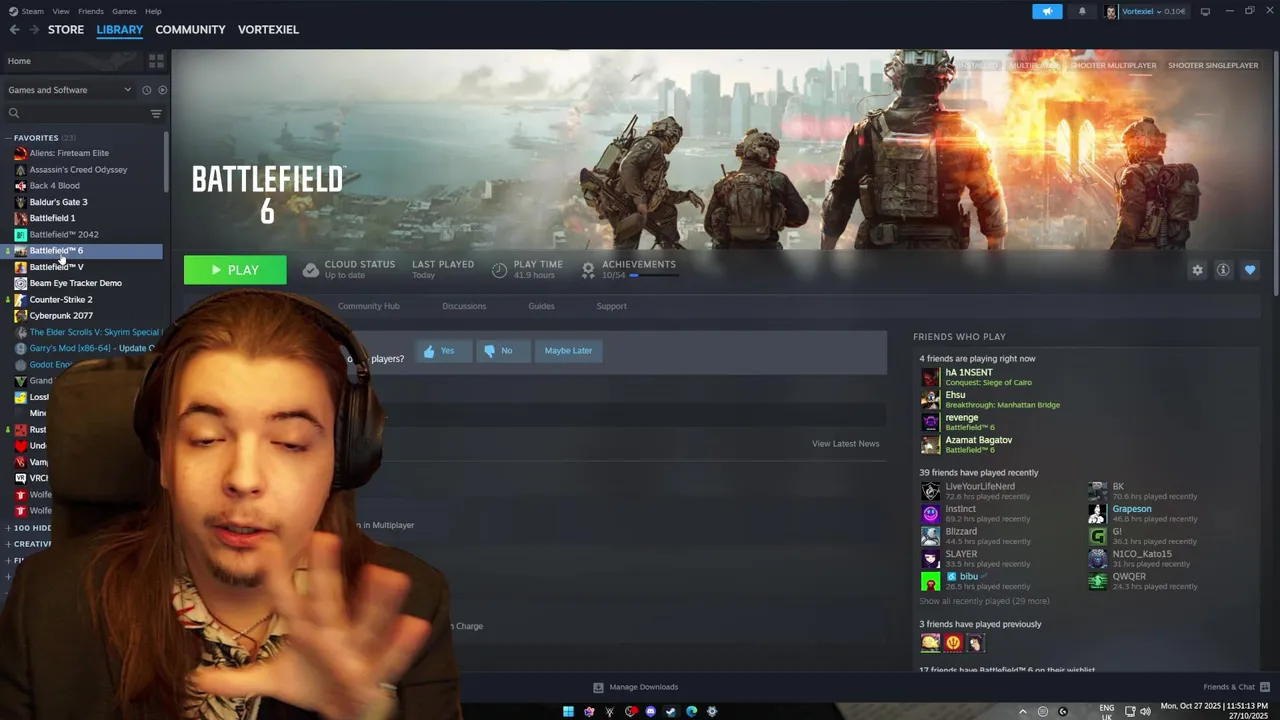
Task: Click the Cloud Status icon
Action: (311, 270)
